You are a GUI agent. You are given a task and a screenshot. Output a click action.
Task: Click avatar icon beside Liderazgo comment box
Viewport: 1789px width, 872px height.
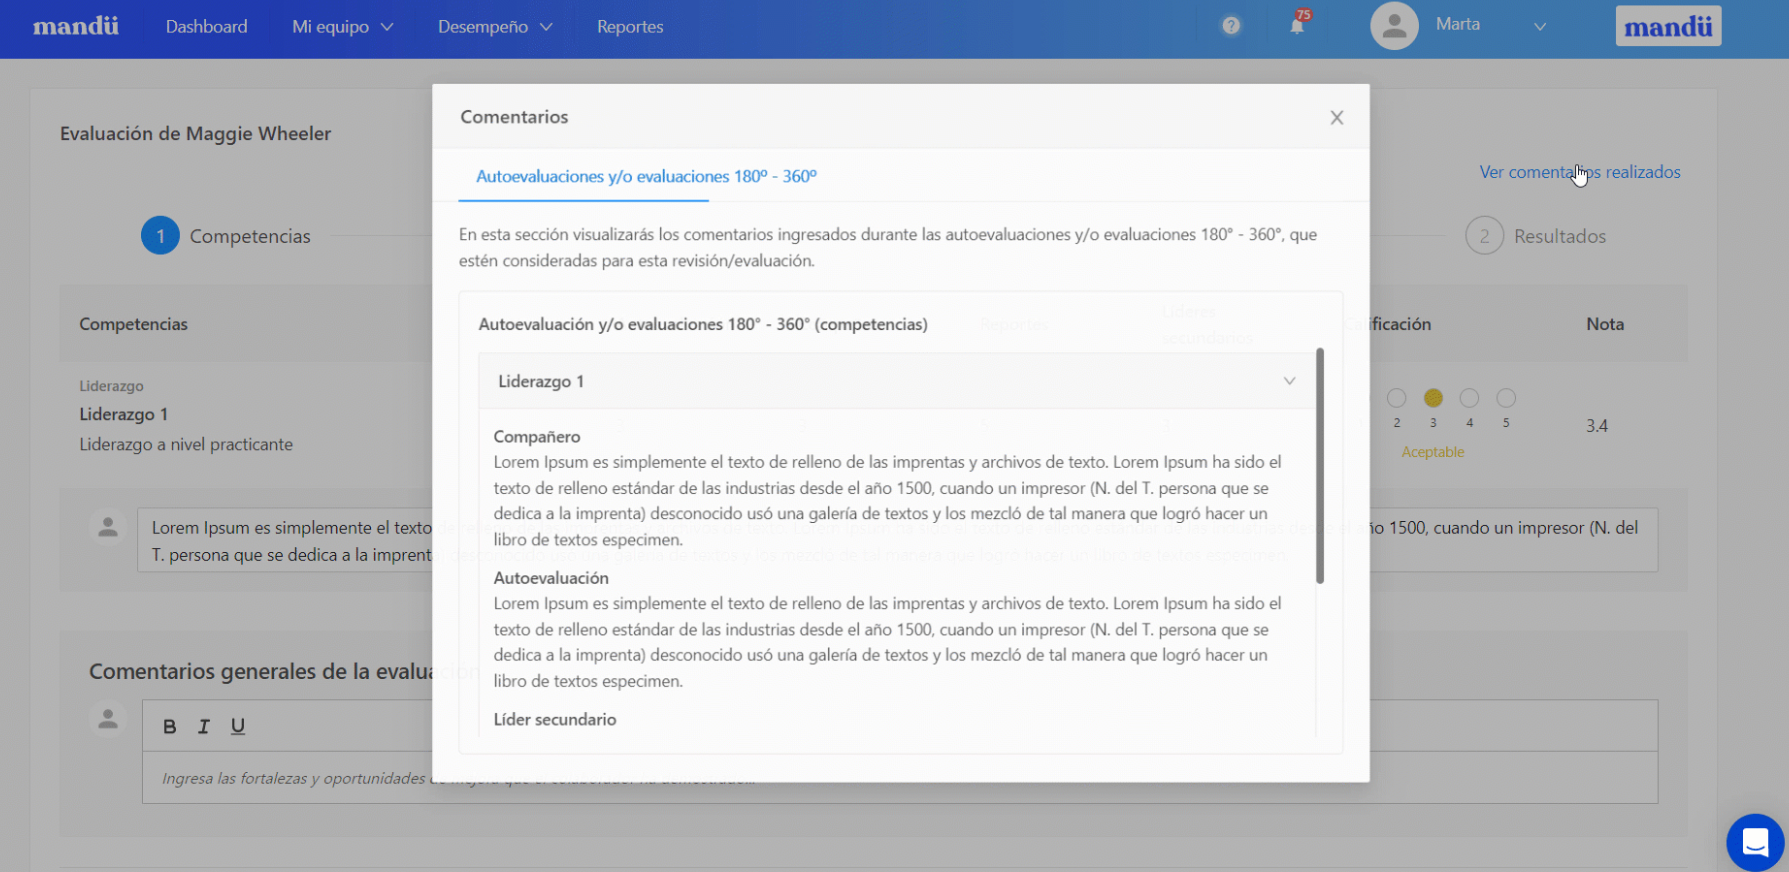pyautogui.click(x=108, y=527)
